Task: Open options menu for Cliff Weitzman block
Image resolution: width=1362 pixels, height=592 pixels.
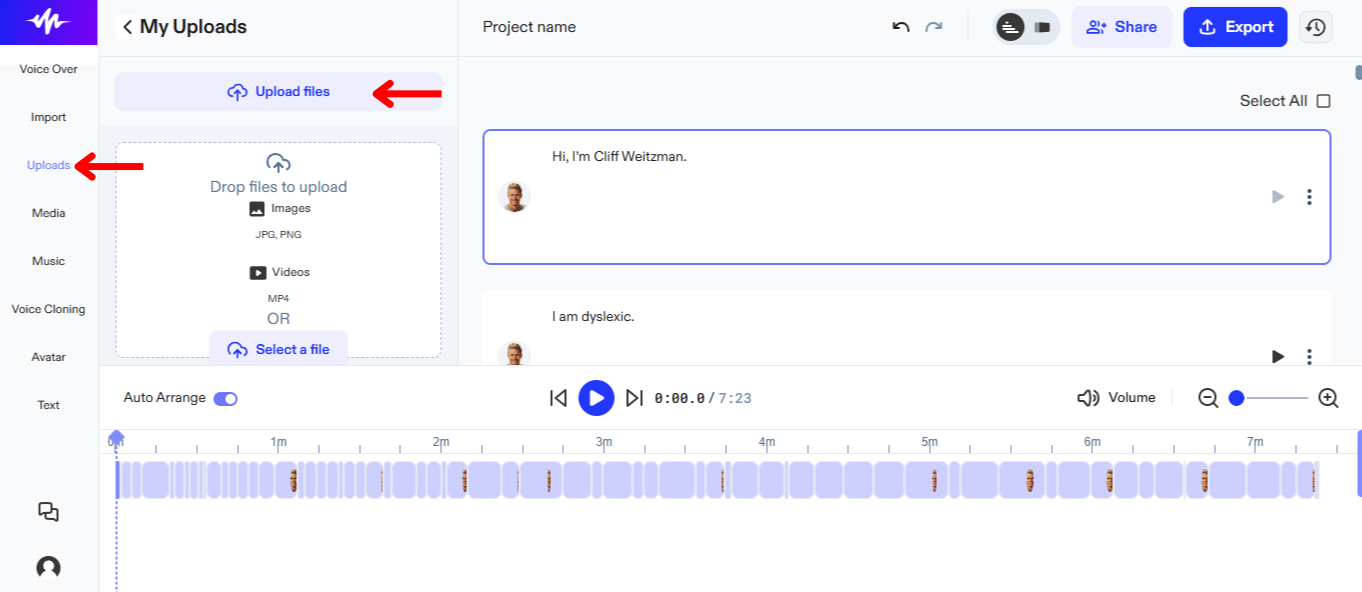Action: (1309, 197)
